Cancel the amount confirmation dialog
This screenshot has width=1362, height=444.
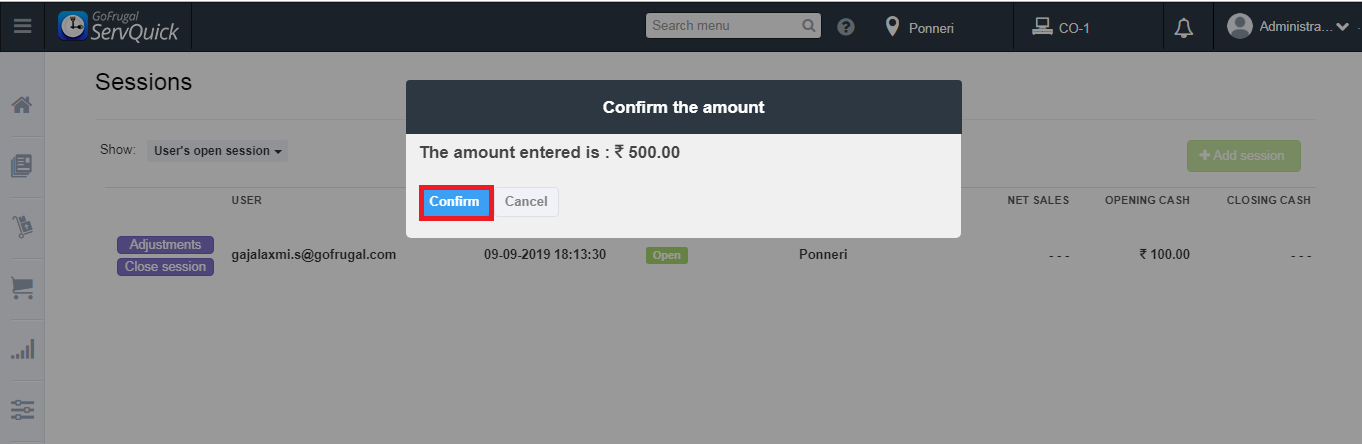(526, 202)
